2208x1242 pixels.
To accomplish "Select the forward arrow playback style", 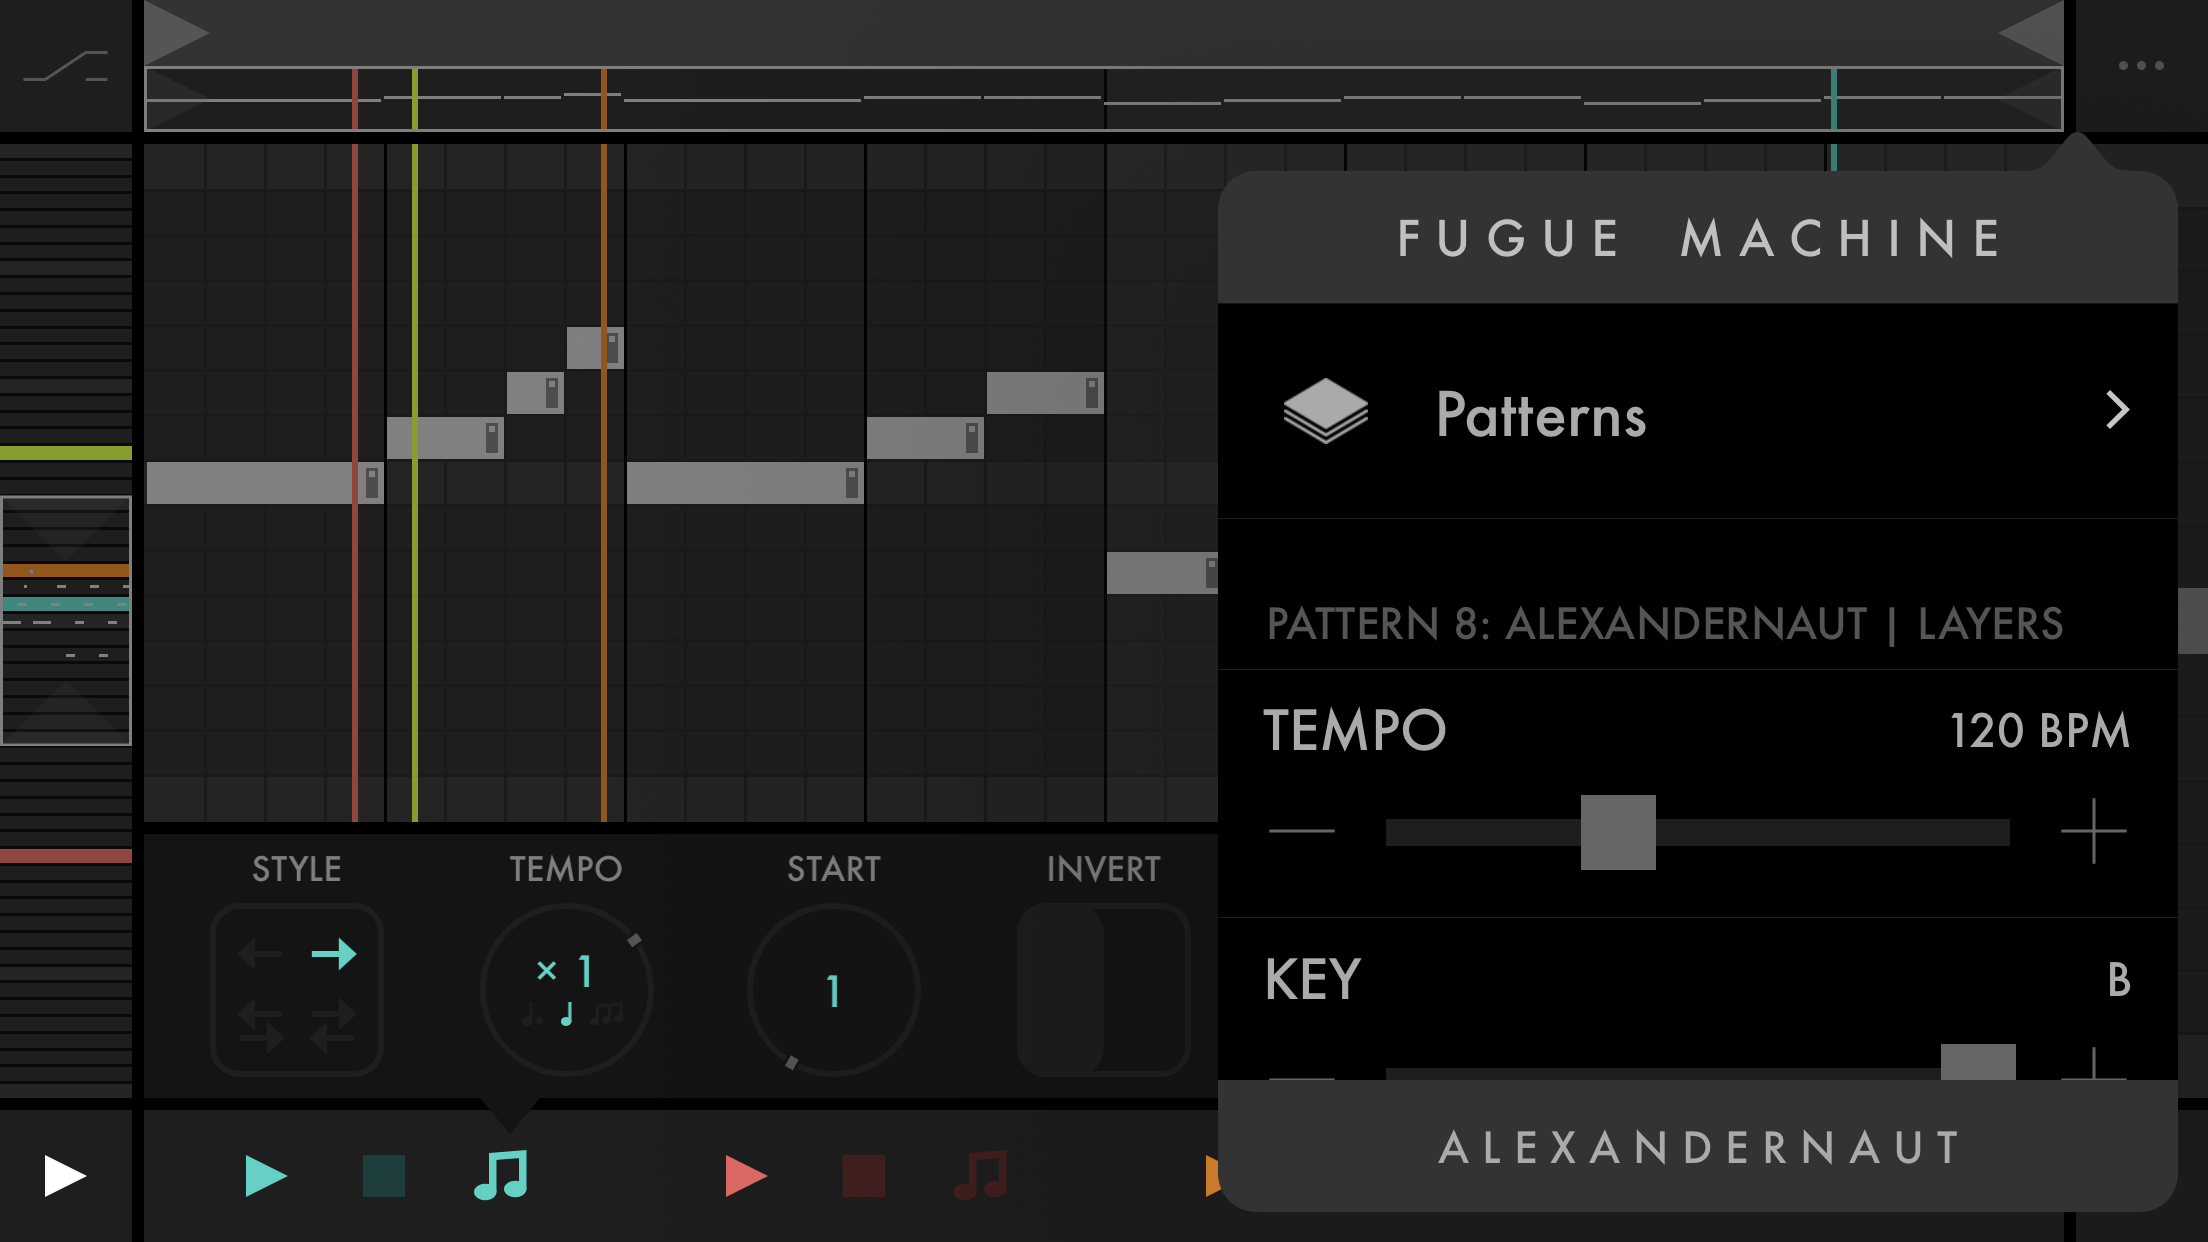I will pyautogui.click(x=334, y=955).
